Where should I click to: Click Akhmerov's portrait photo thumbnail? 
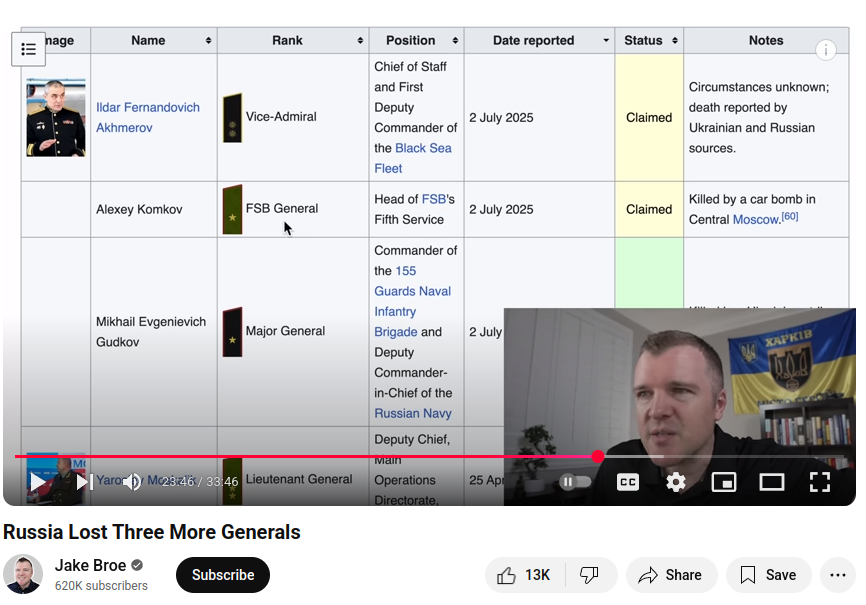pos(56,118)
